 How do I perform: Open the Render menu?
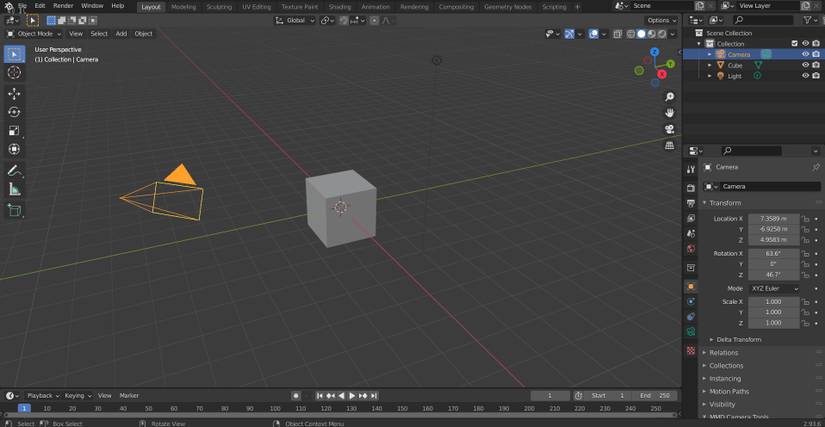63,6
